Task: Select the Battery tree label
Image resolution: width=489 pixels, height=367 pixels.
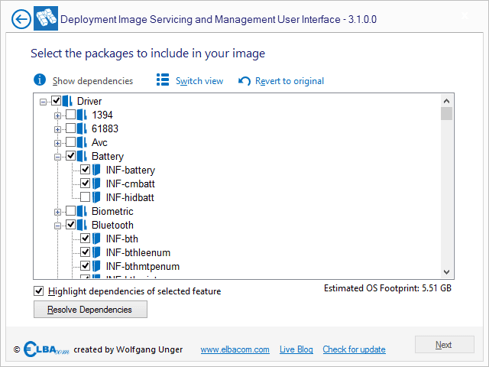Action: point(108,156)
